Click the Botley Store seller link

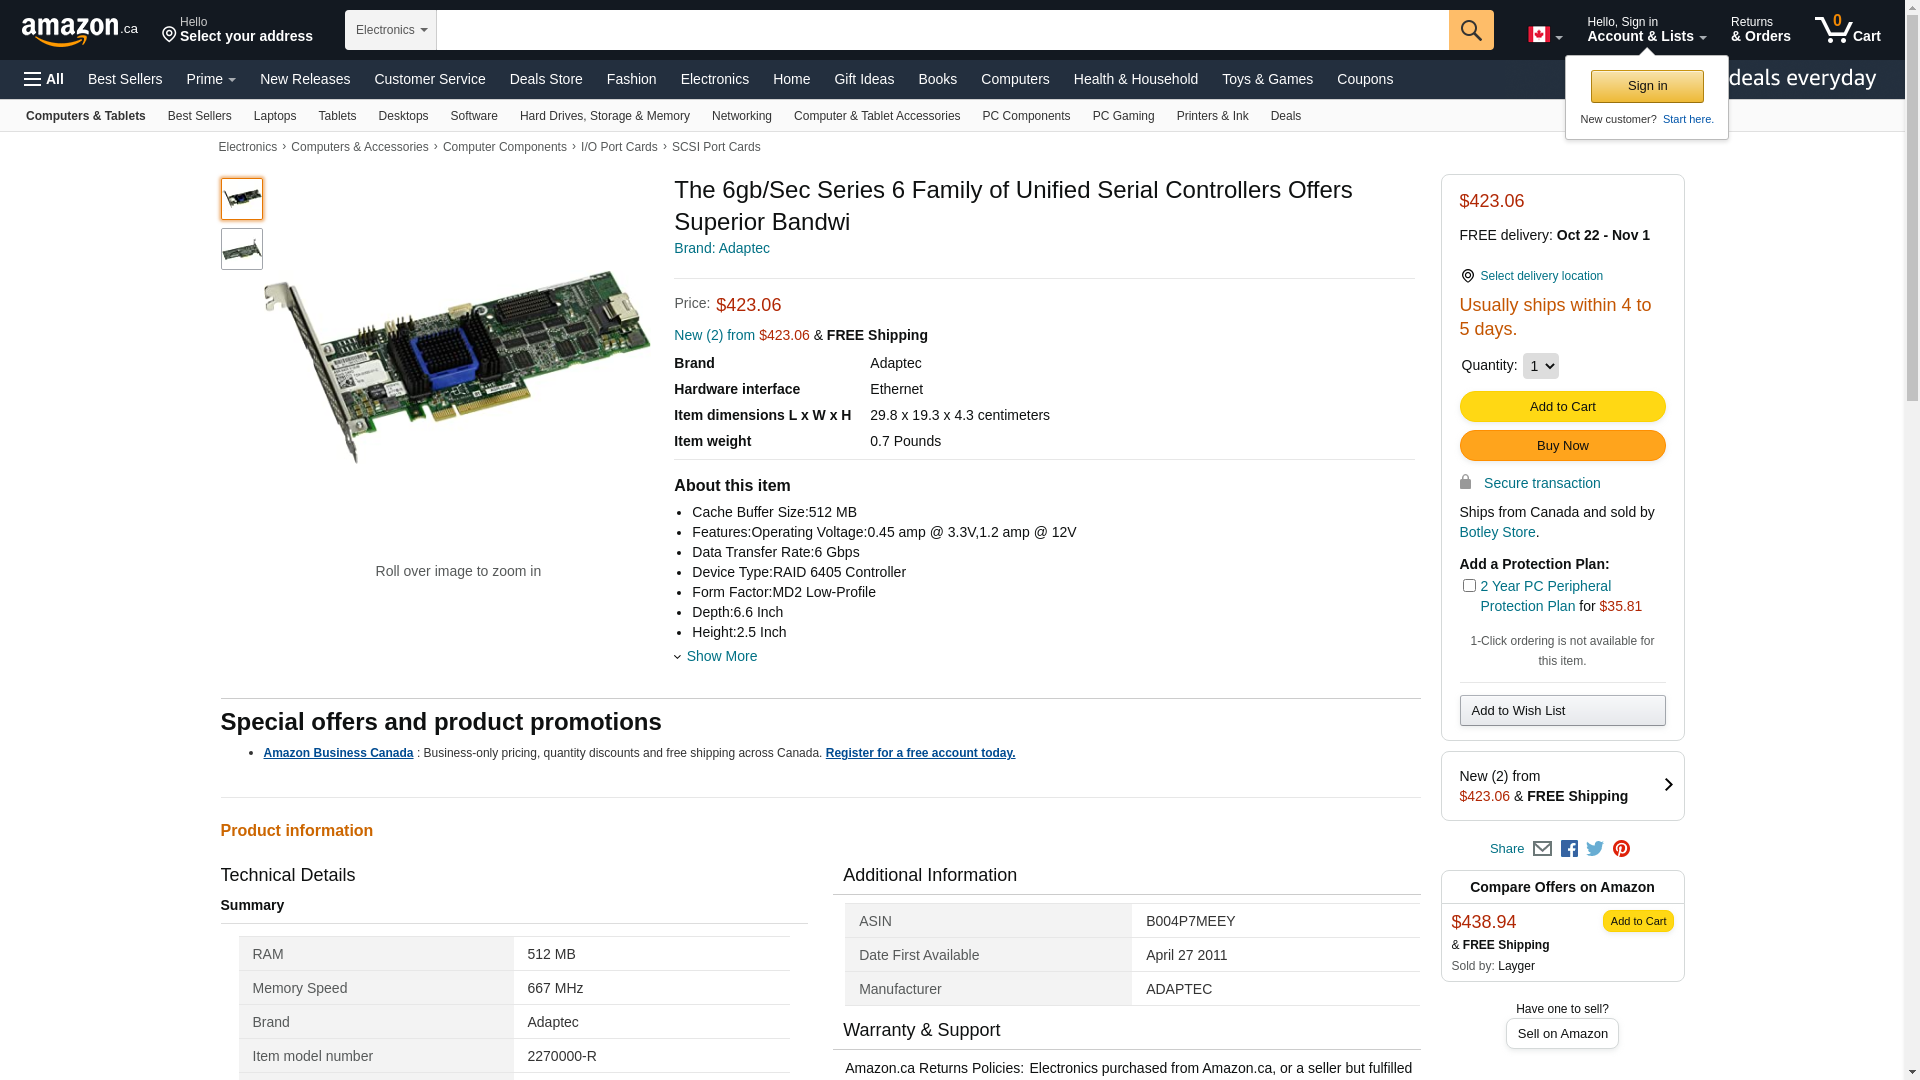1496,532
